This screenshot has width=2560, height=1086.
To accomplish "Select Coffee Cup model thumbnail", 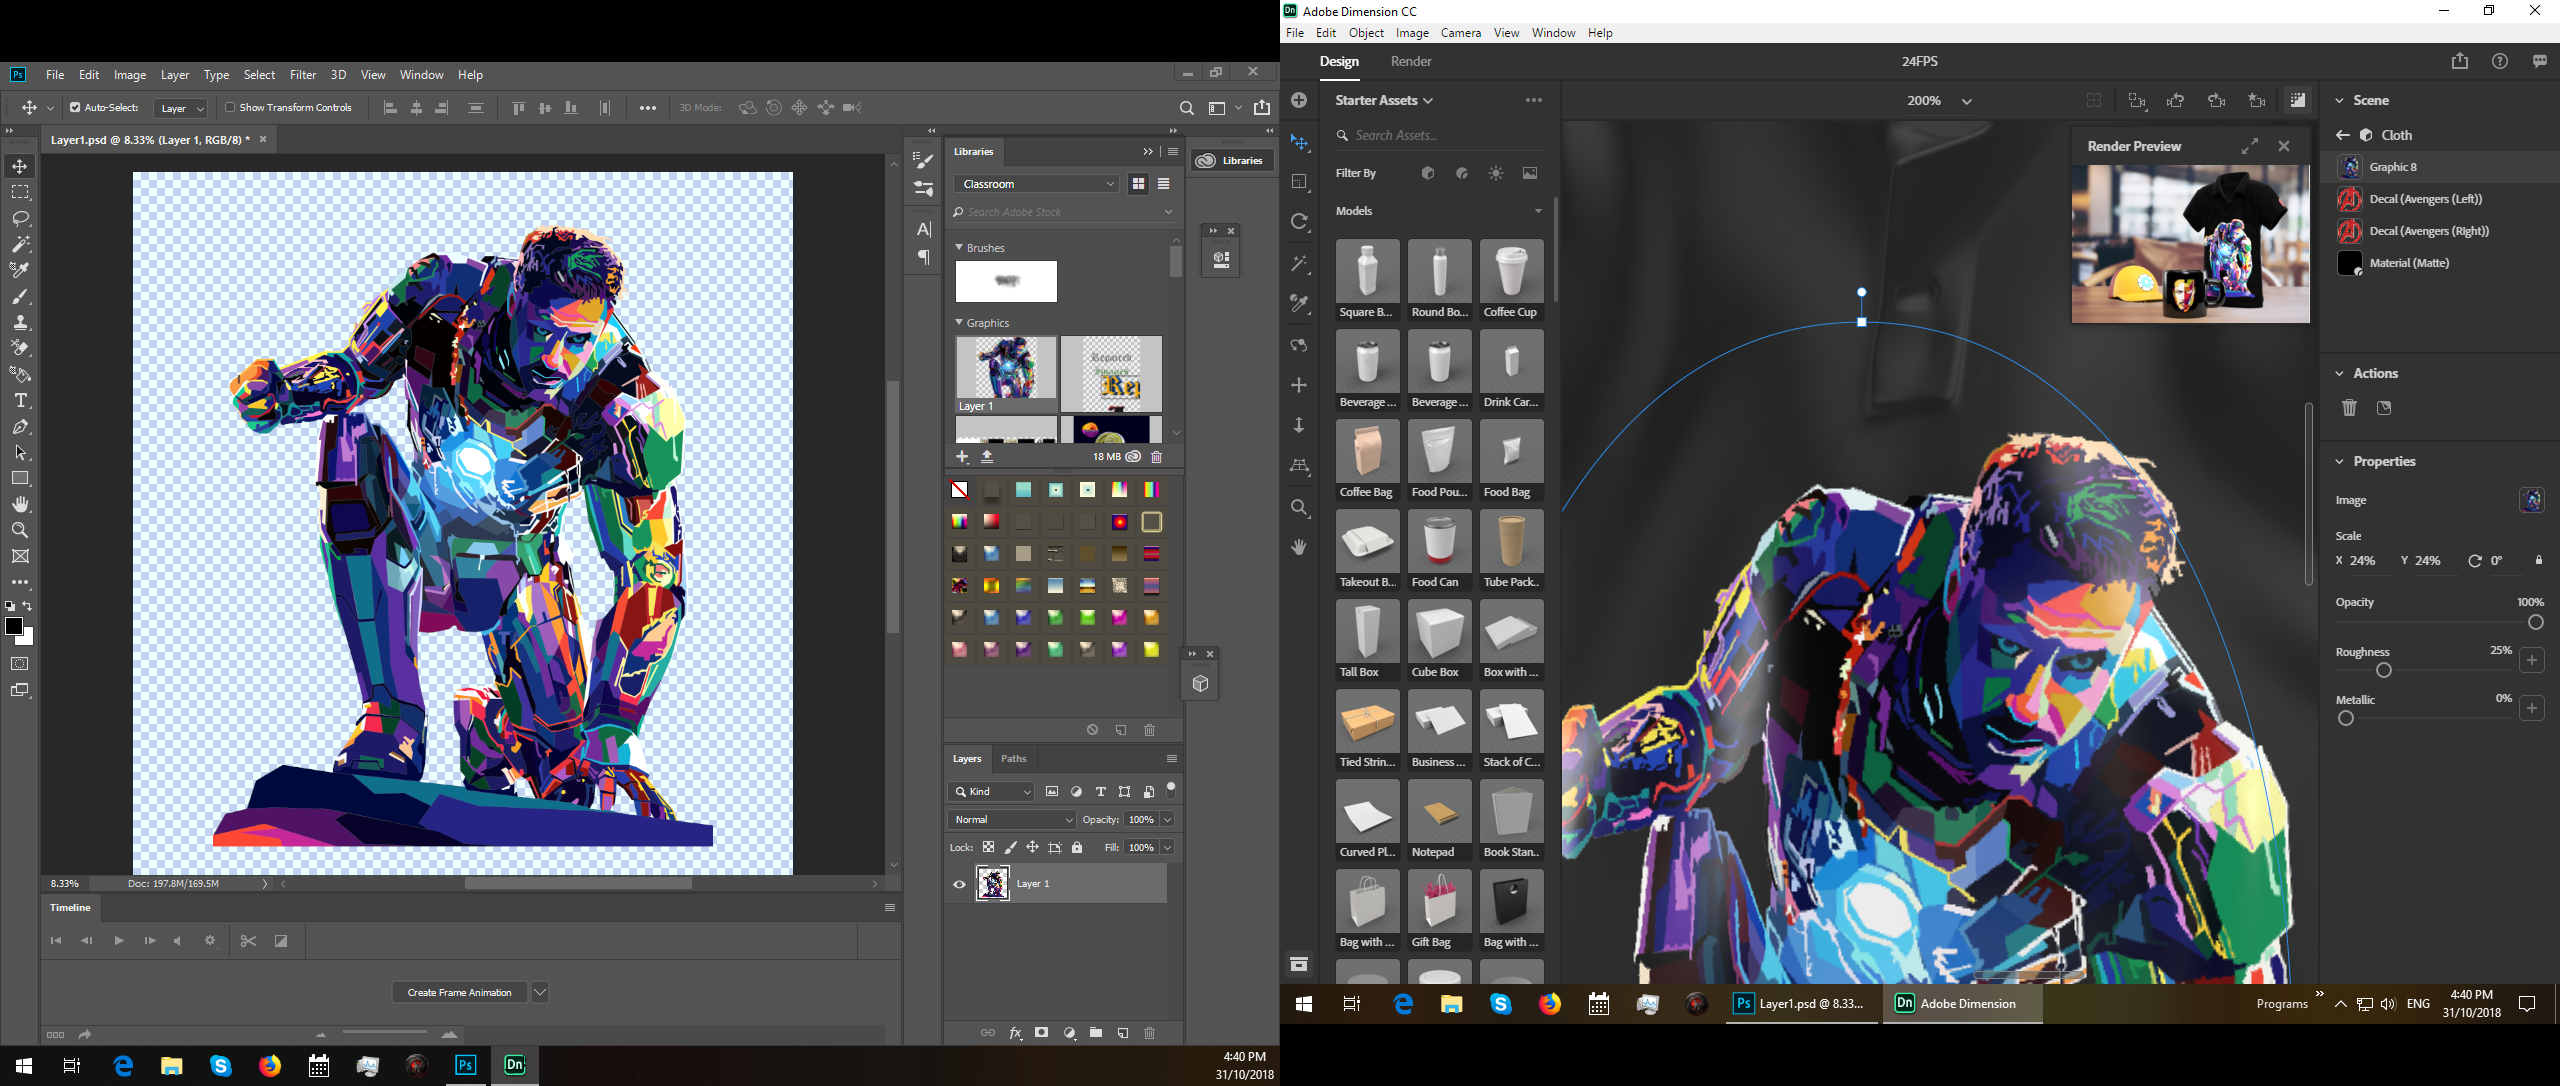I will click(1511, 280).
